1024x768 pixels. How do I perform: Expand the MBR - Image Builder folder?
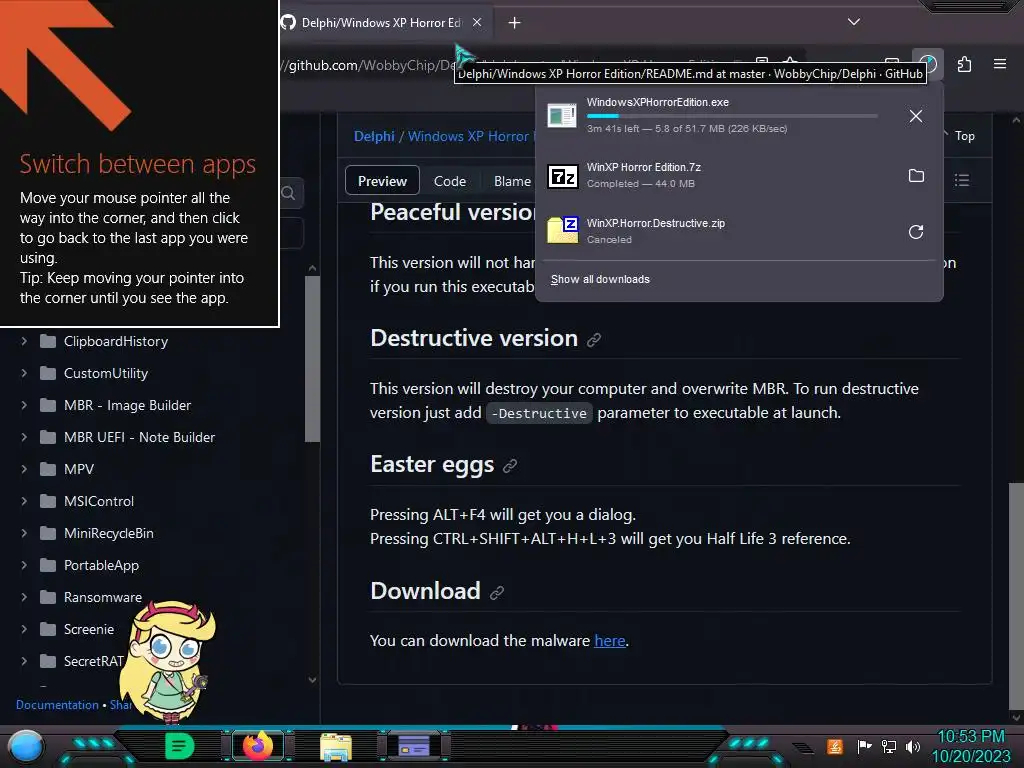coord(24,405)
